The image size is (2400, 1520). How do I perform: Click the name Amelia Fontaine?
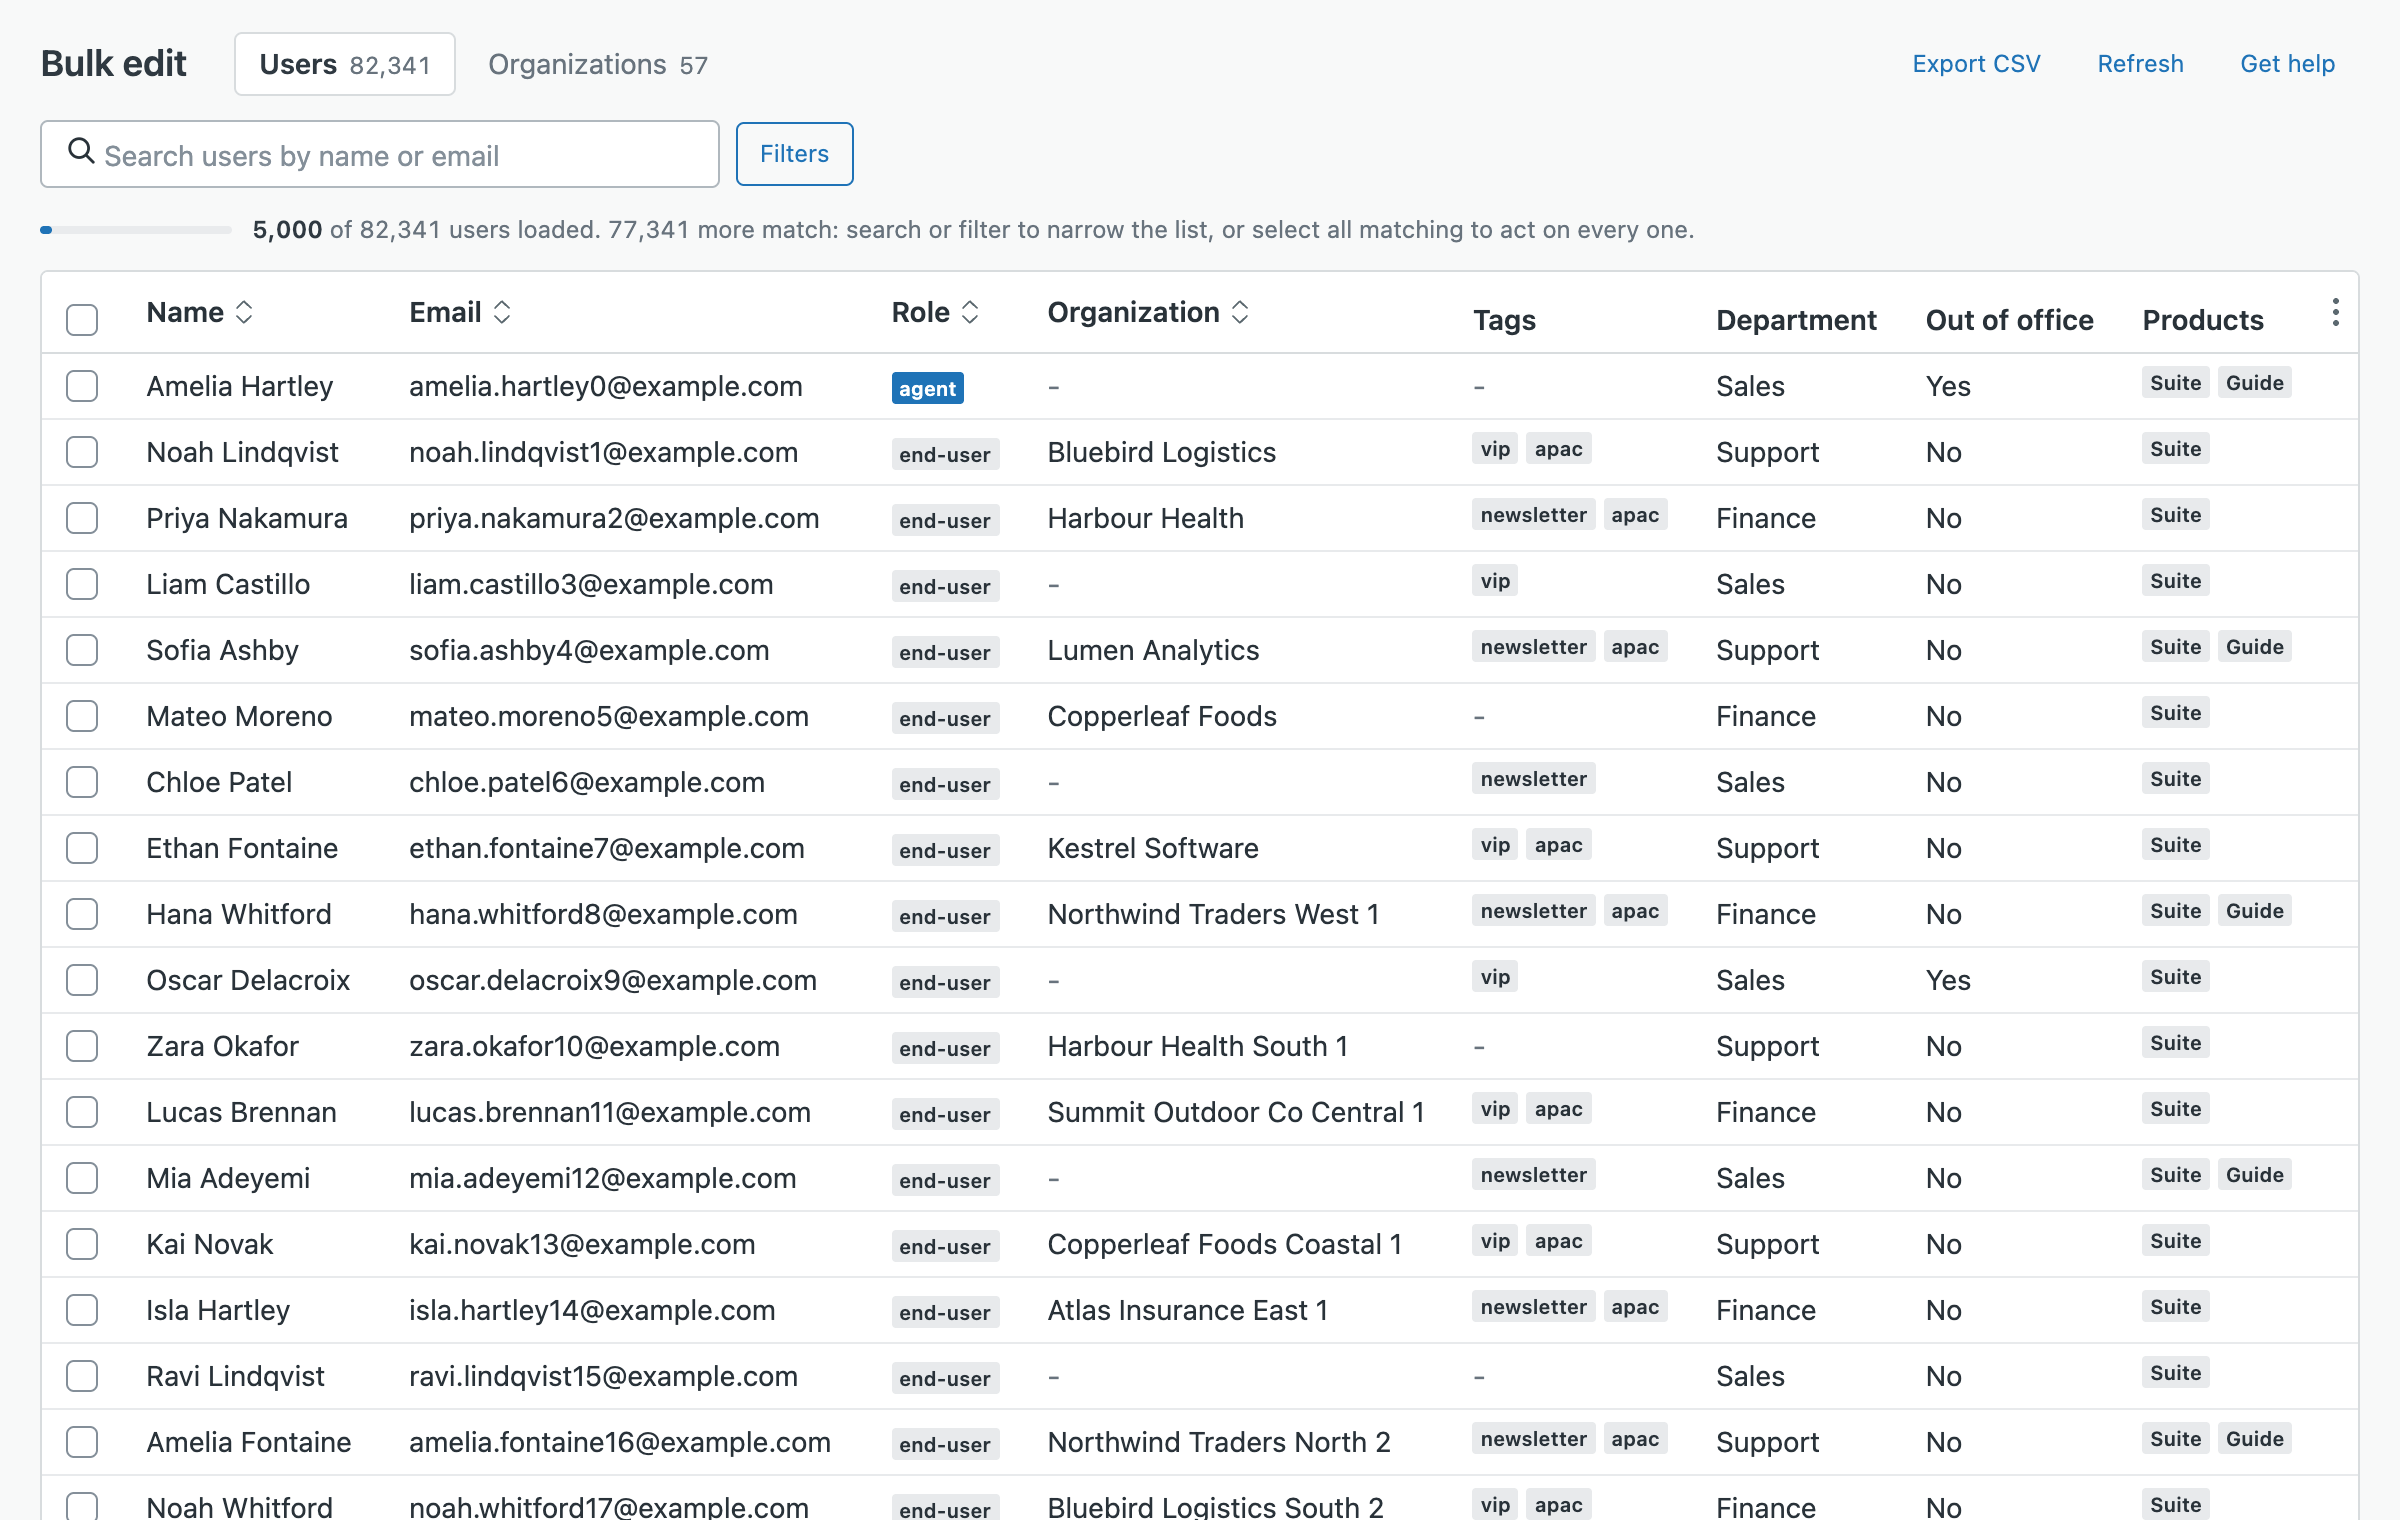tap(249, 1442)
